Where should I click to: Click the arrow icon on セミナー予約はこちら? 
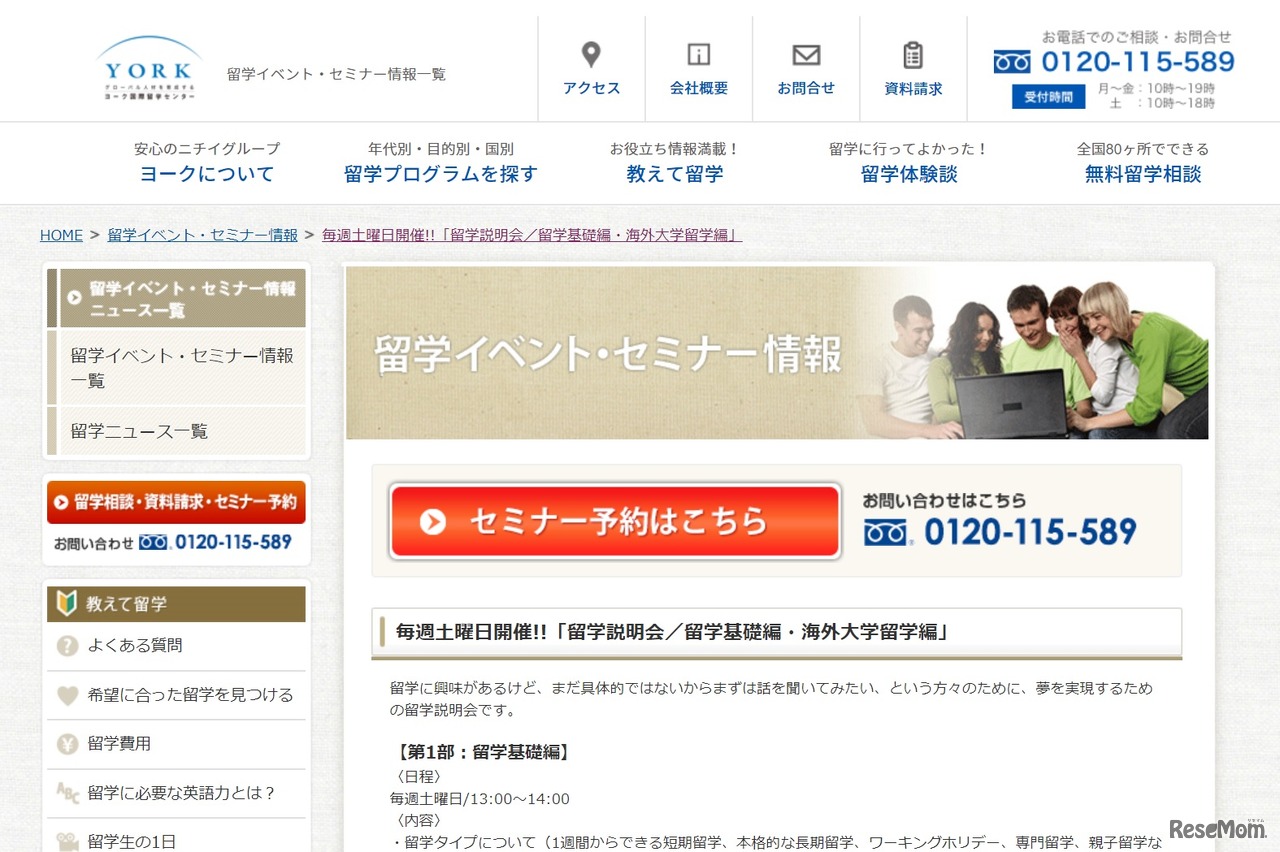[433, 521]
